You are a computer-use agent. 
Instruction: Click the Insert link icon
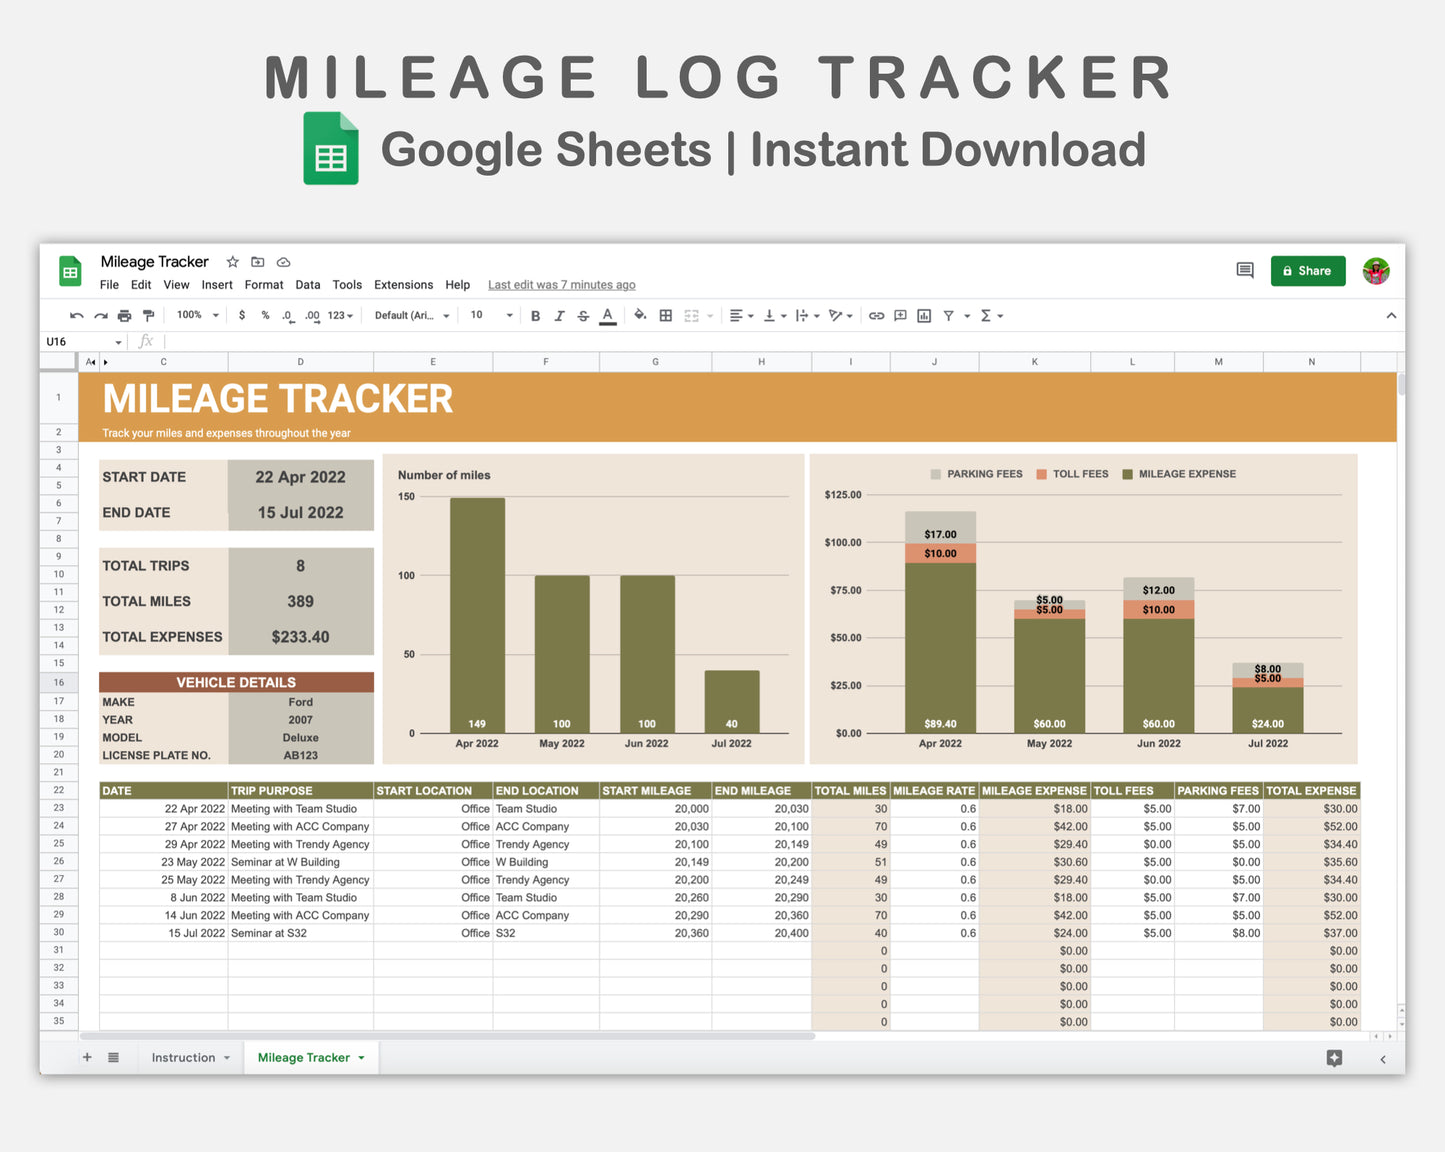coord(876,315)
